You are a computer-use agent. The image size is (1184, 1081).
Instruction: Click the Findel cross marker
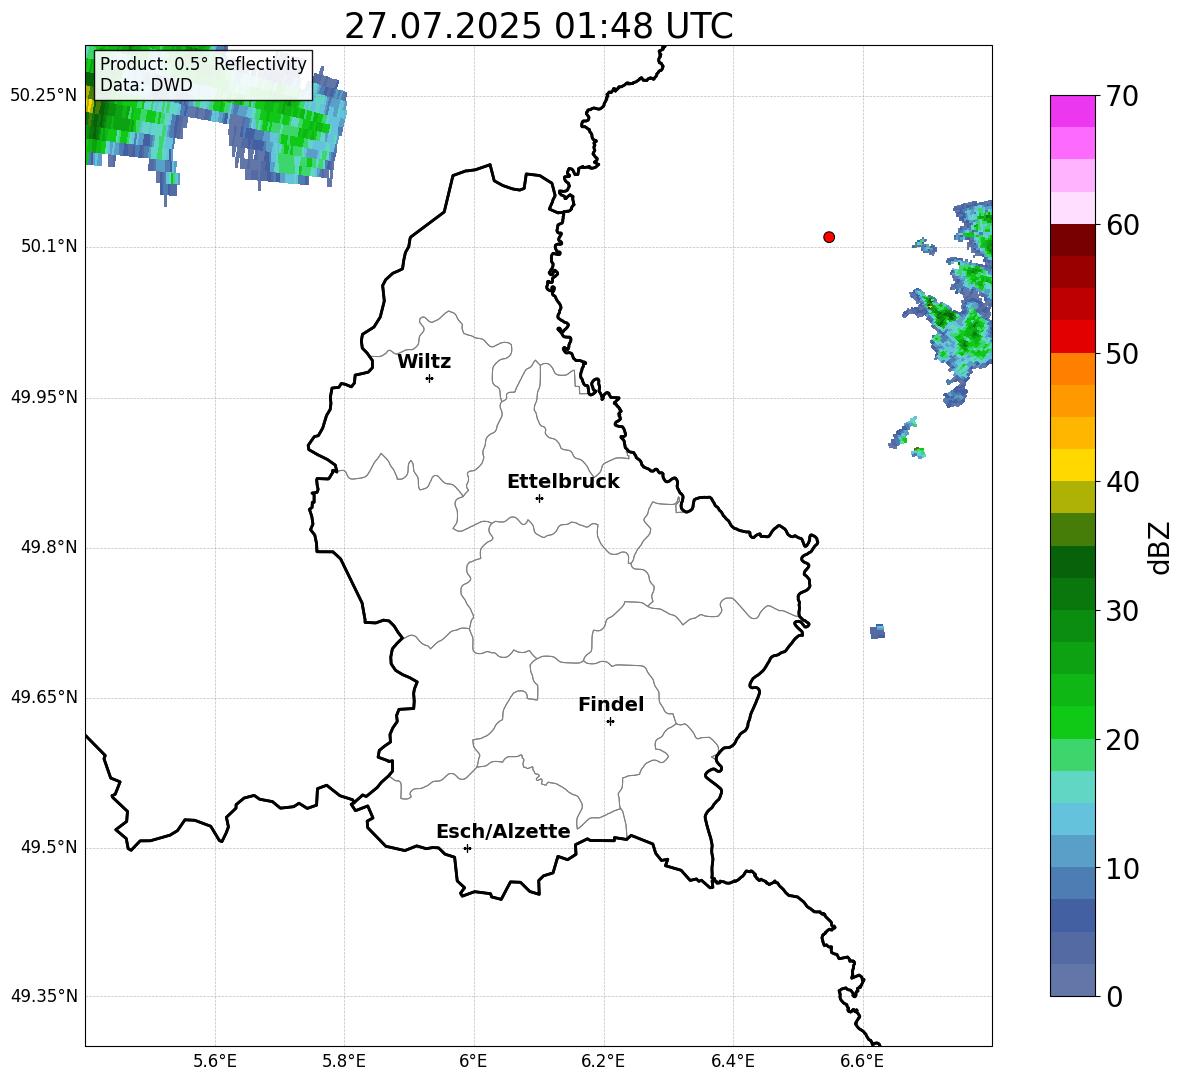(x=610, y=722)
